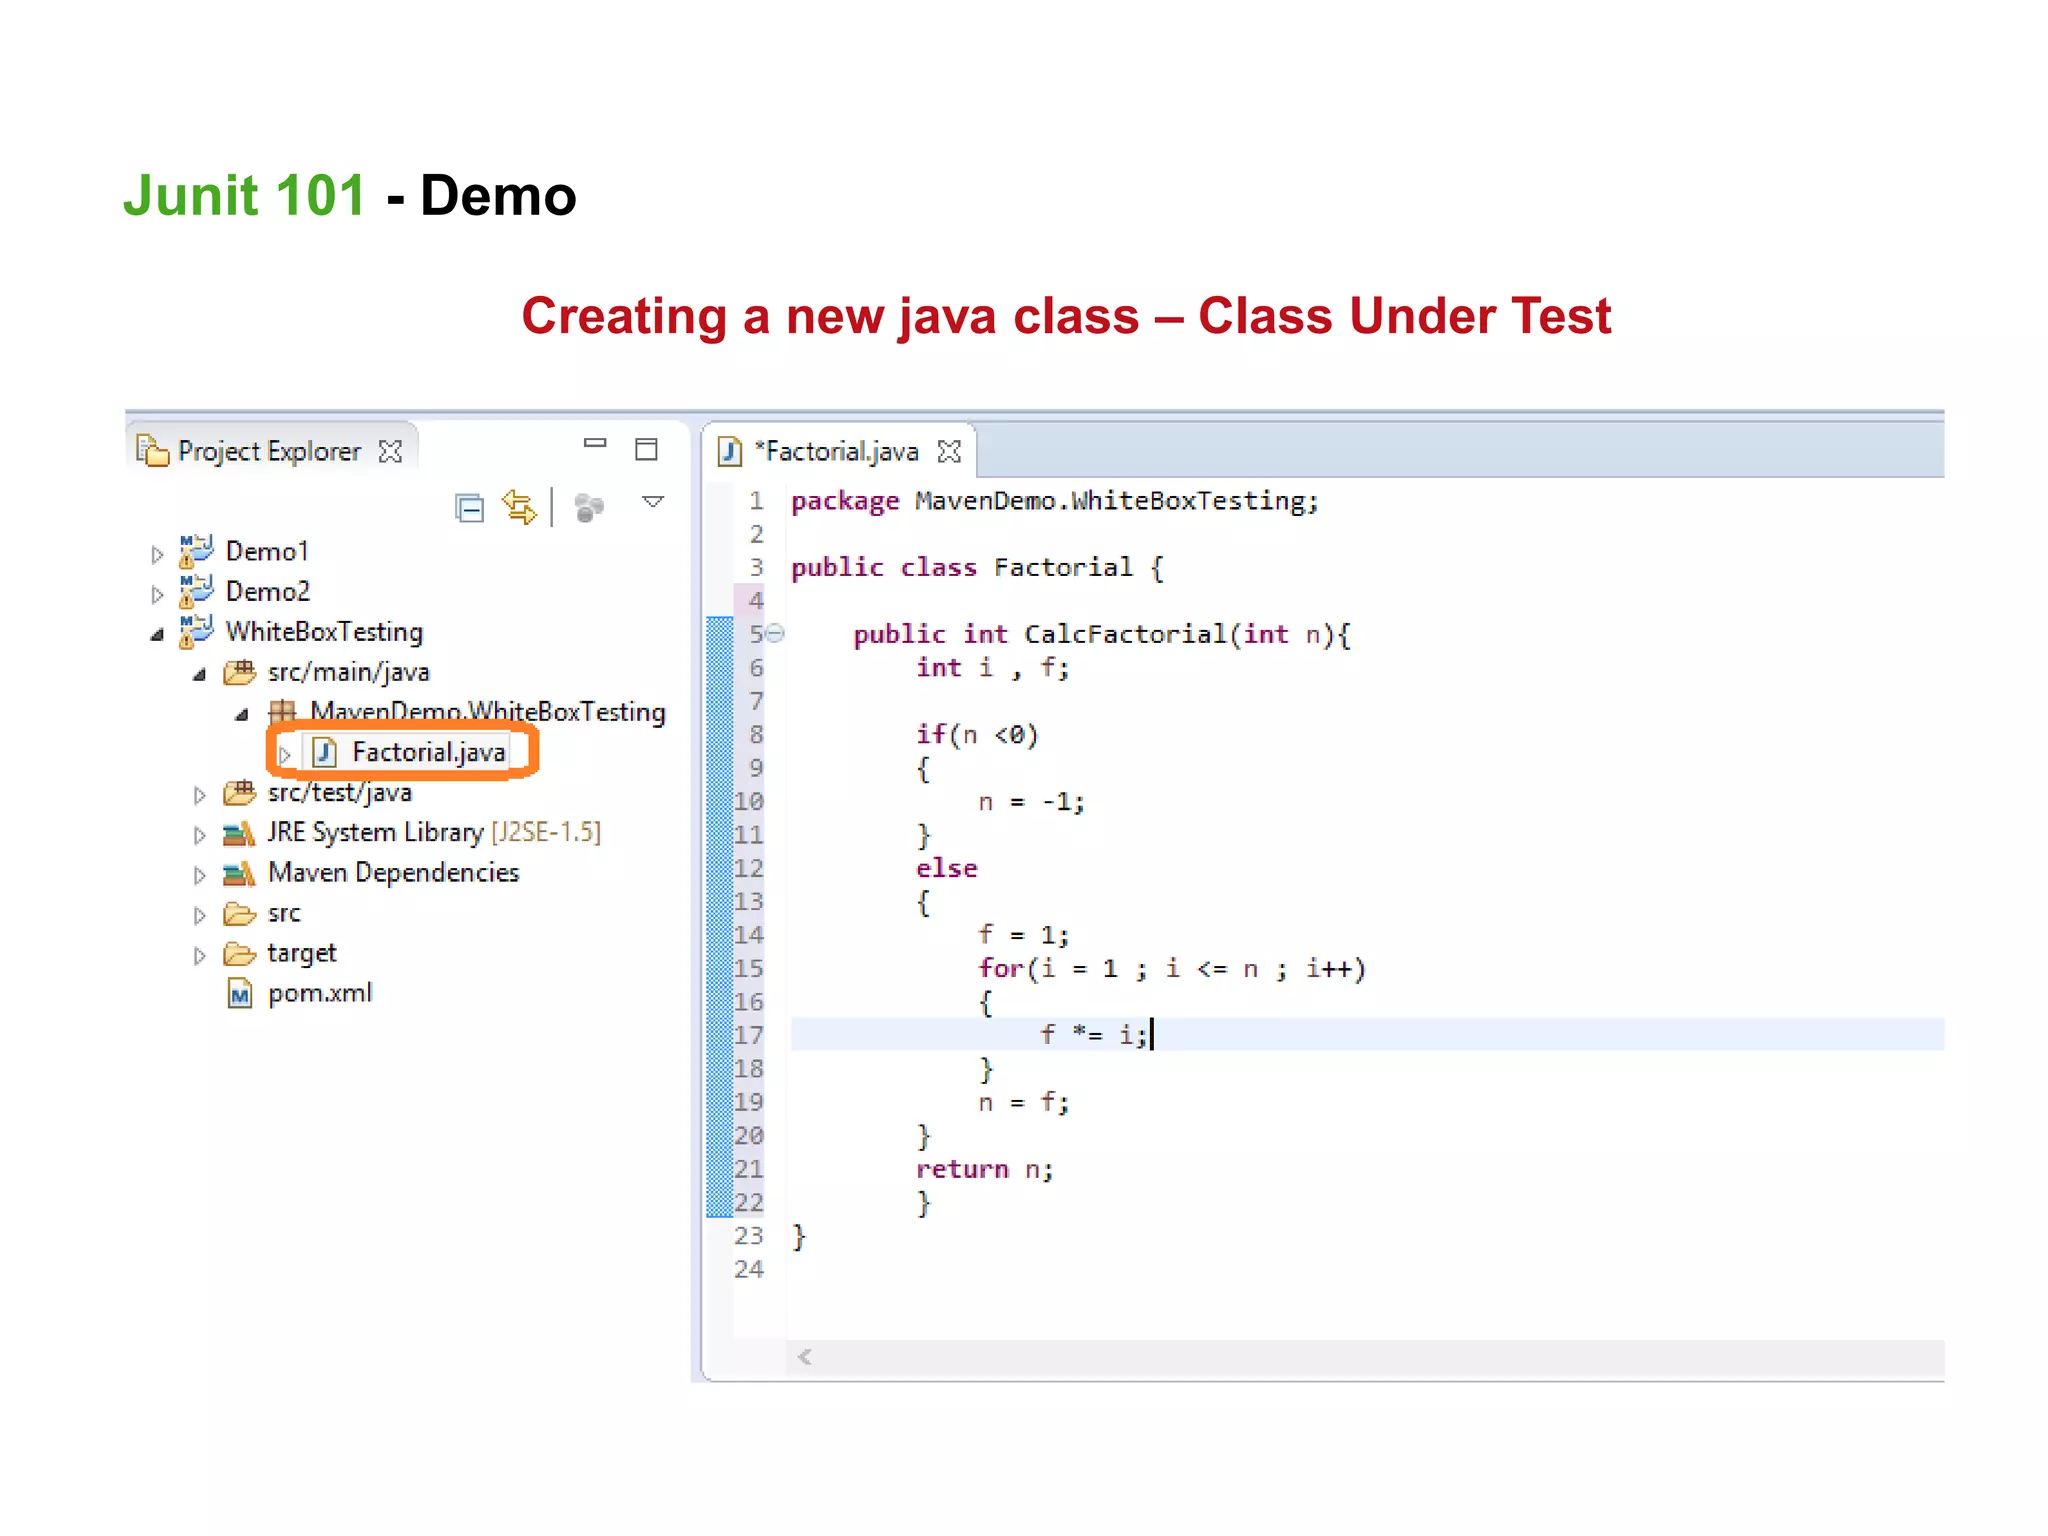Open Factorial.java from the tree
This screenshot has width=2048, height=1536.
point(429,752)
